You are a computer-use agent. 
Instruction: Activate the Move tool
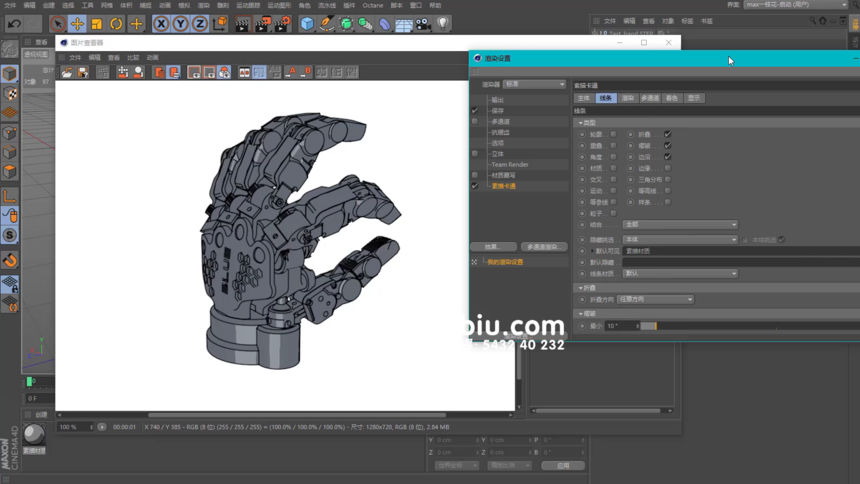coord(77,24)
